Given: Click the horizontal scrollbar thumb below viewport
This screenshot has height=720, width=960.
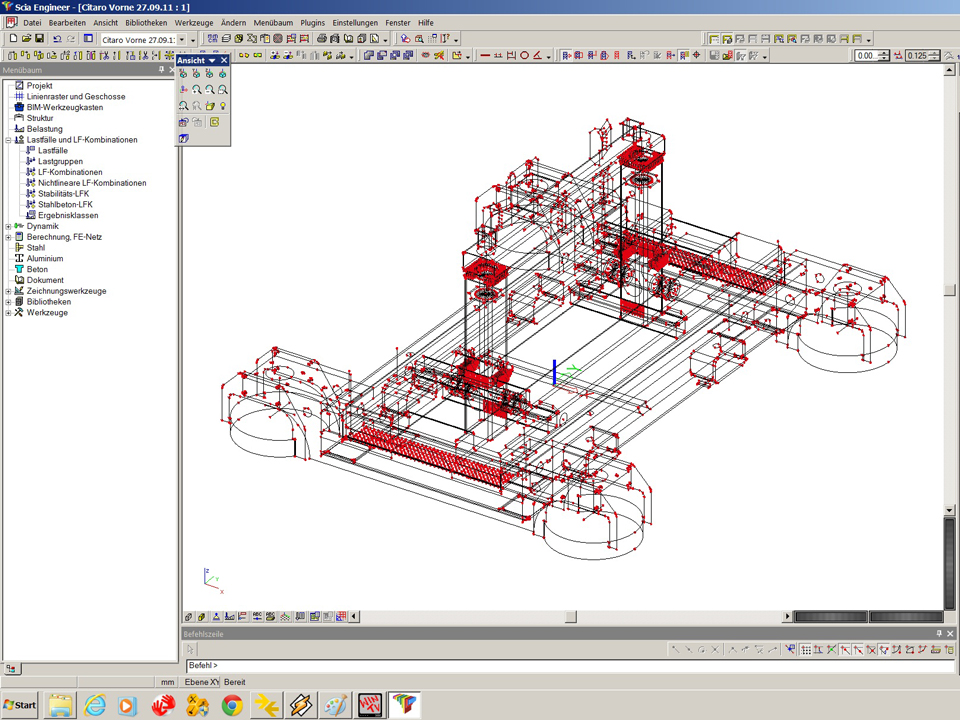Looking at the screenshot, I should pos(571,617).
